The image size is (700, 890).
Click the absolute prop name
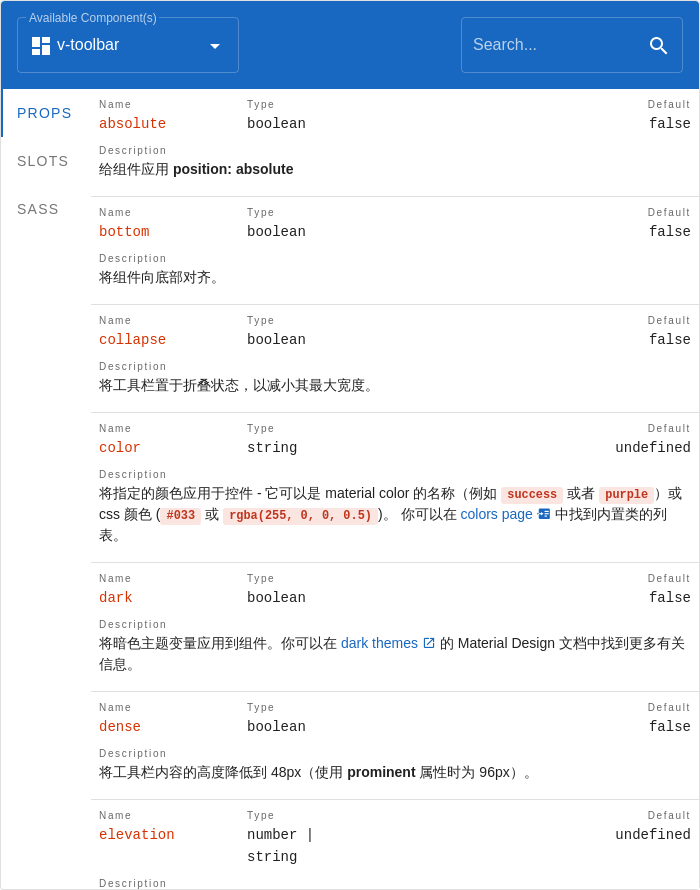pos(132,123)
